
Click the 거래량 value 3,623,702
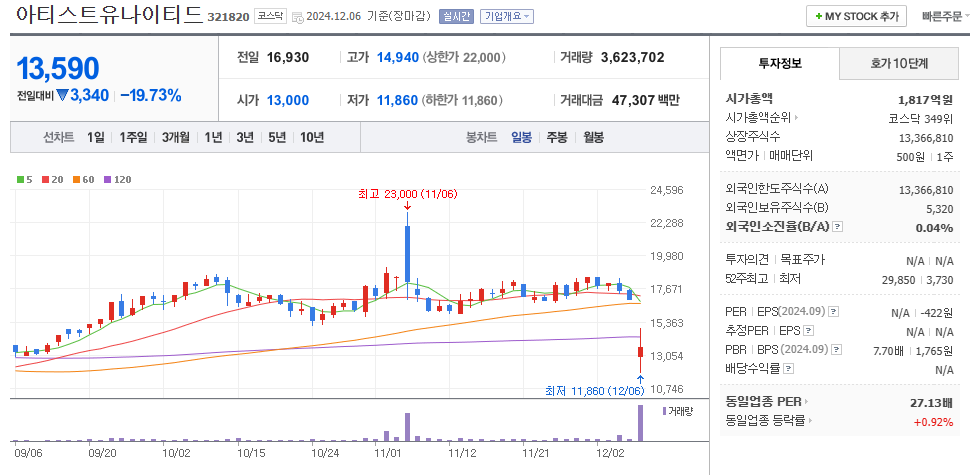click(x=632, y=58)
